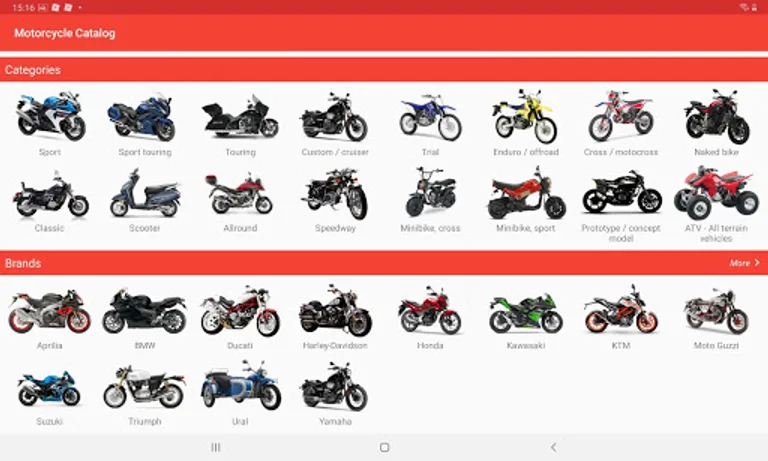The width and height of the screenshot is (768, 461).
Task: Open the Scooter category image
Action: (145, 194)
